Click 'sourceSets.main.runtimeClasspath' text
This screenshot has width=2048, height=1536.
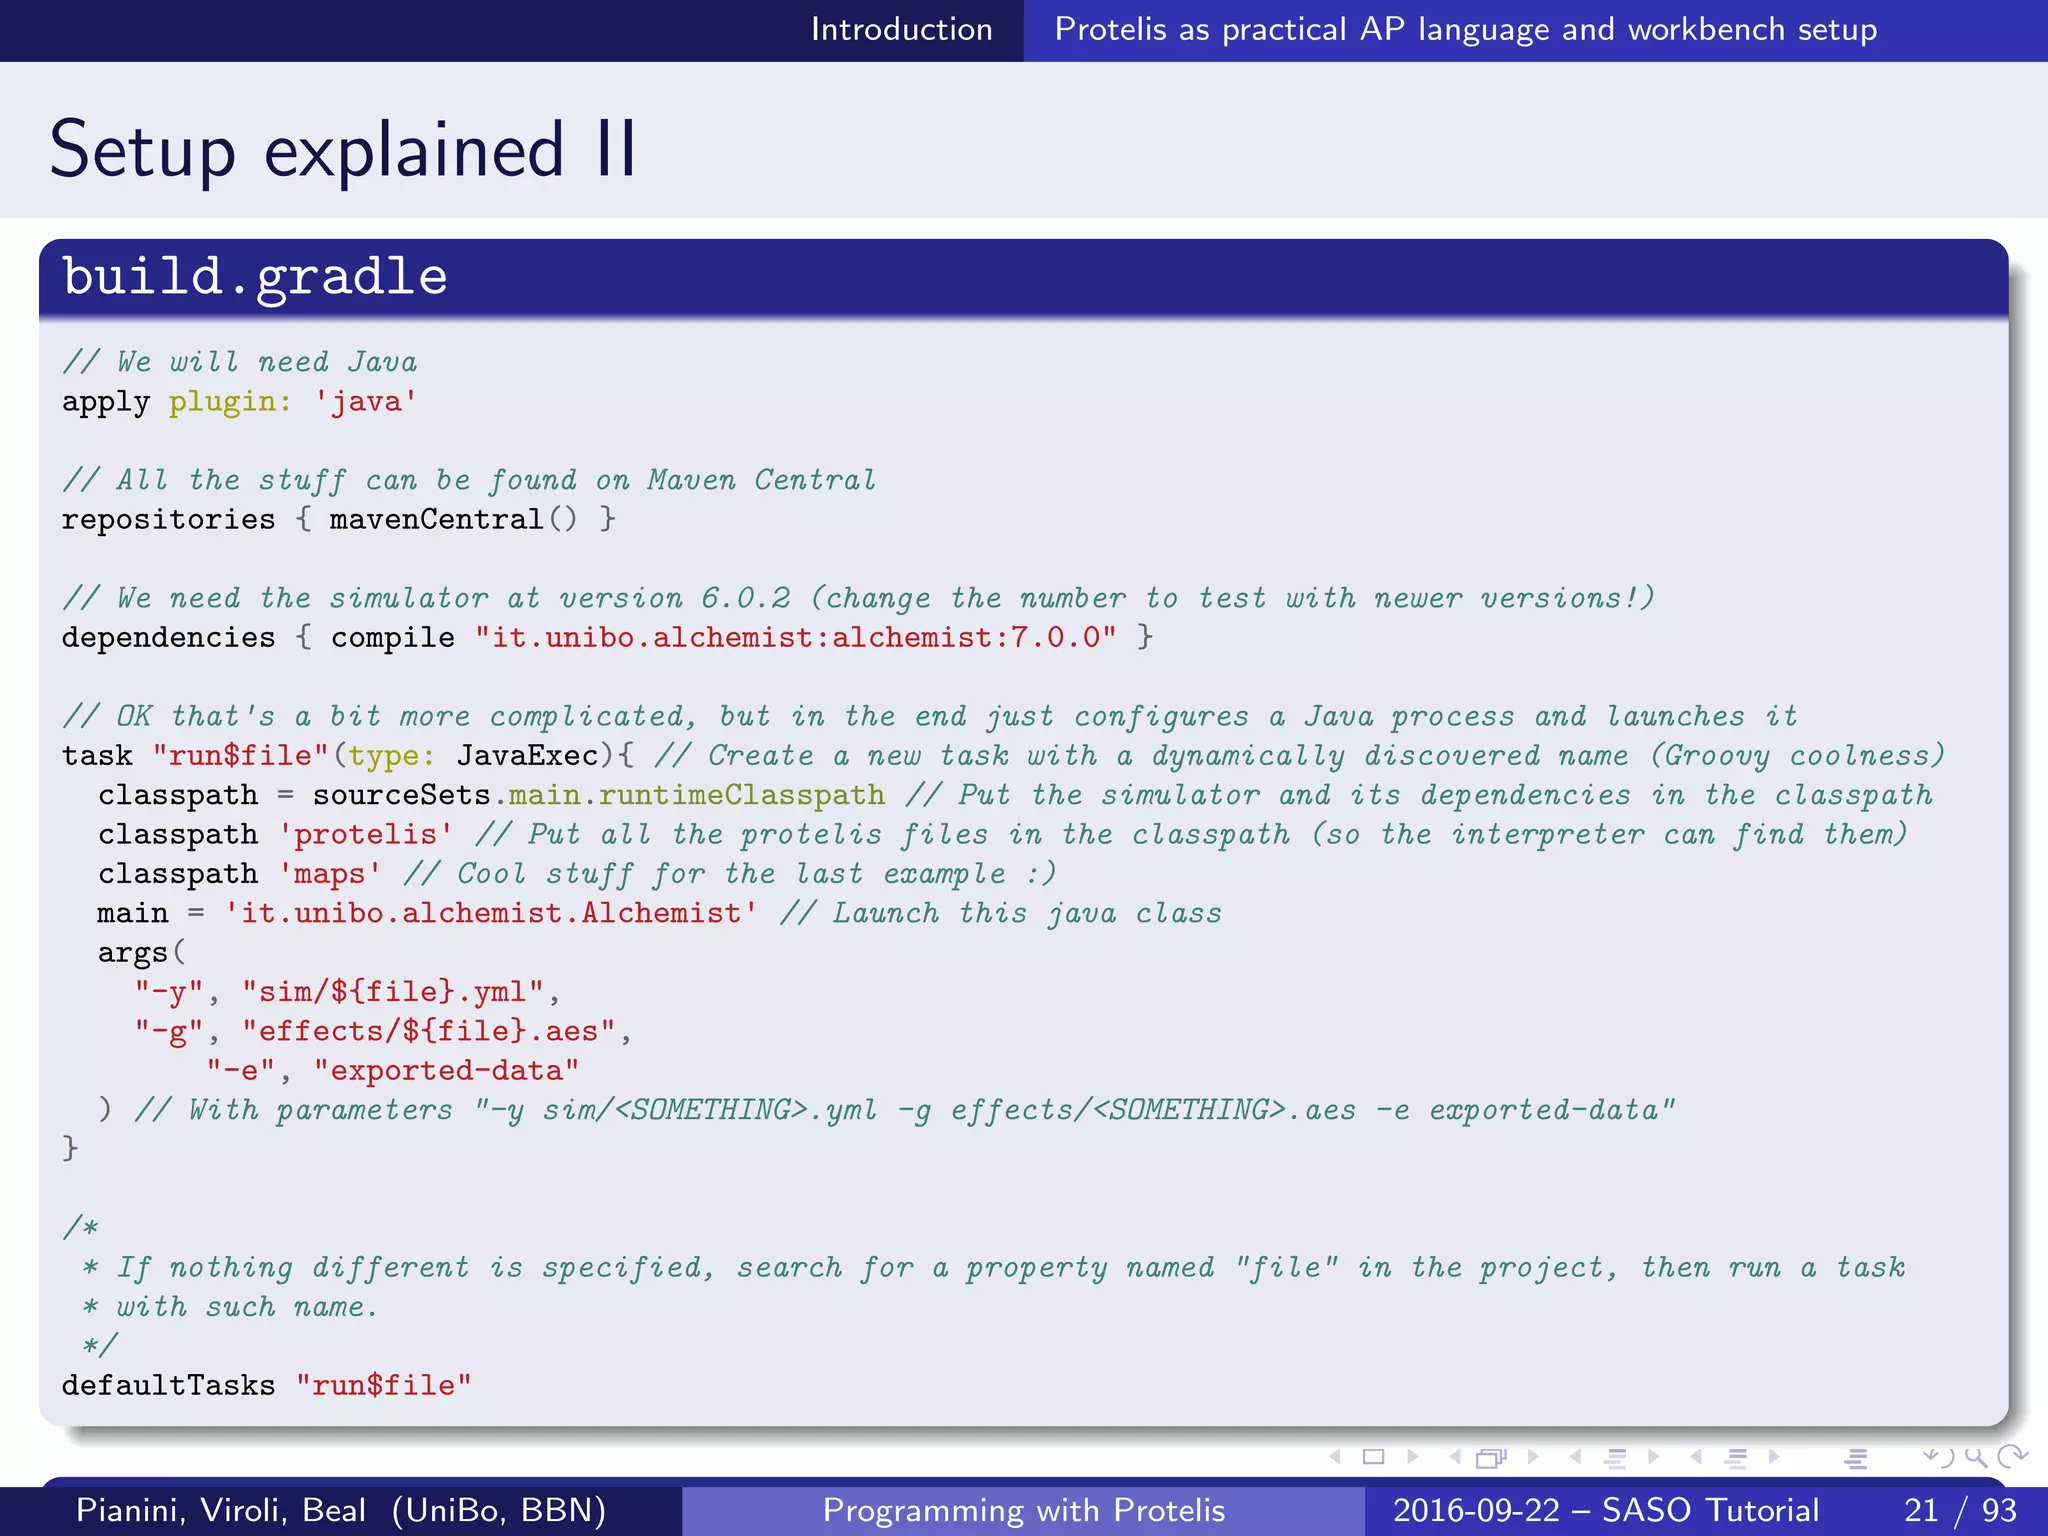[598, 795]
